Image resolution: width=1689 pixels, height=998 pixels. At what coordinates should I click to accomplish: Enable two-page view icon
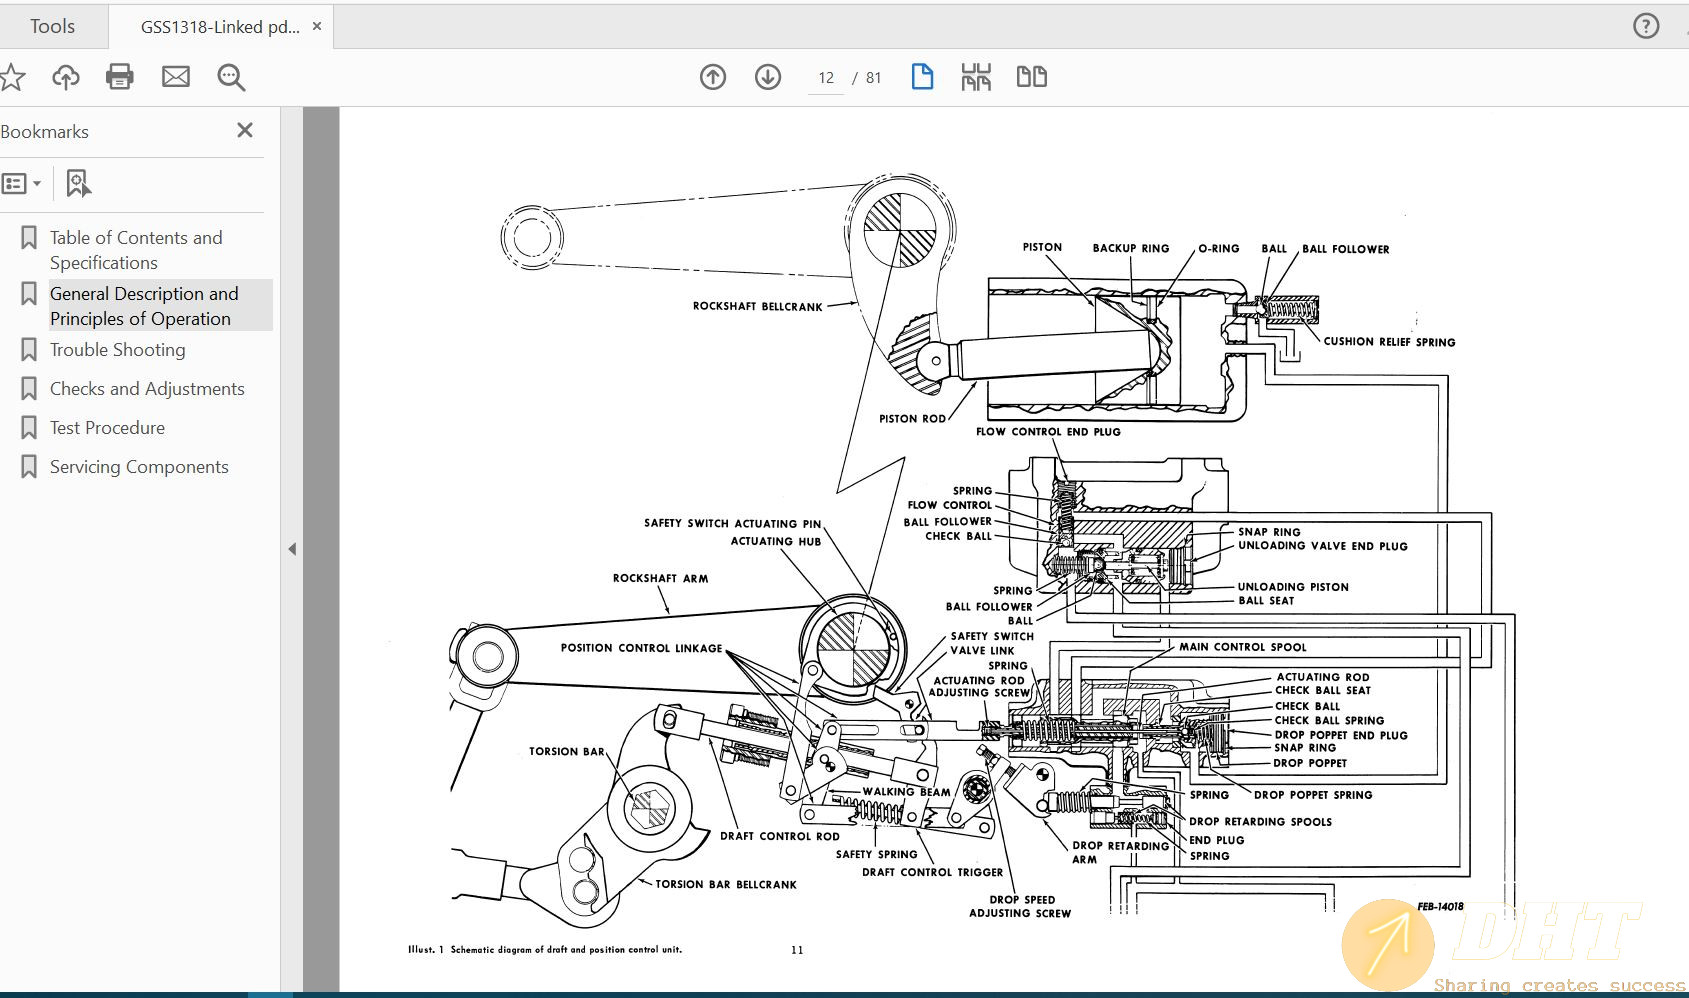1031,77
